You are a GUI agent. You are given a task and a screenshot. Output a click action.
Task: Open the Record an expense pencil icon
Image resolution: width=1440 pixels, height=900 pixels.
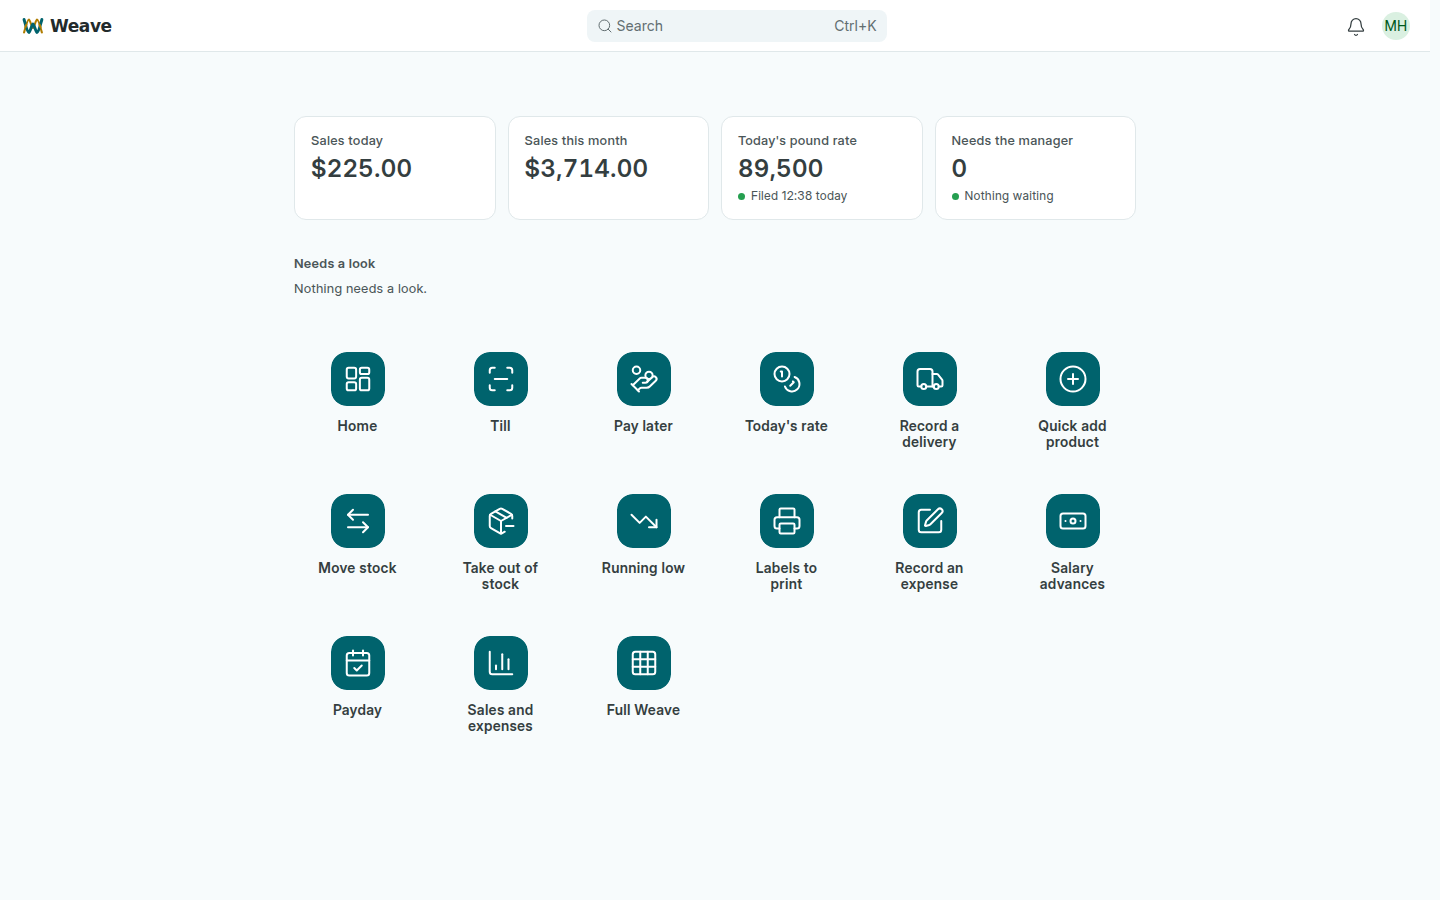pyautogui.click(x=930, y=521)
